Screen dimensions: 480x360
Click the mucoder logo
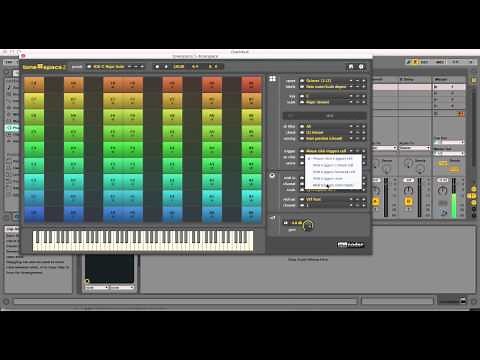[350, 244]
